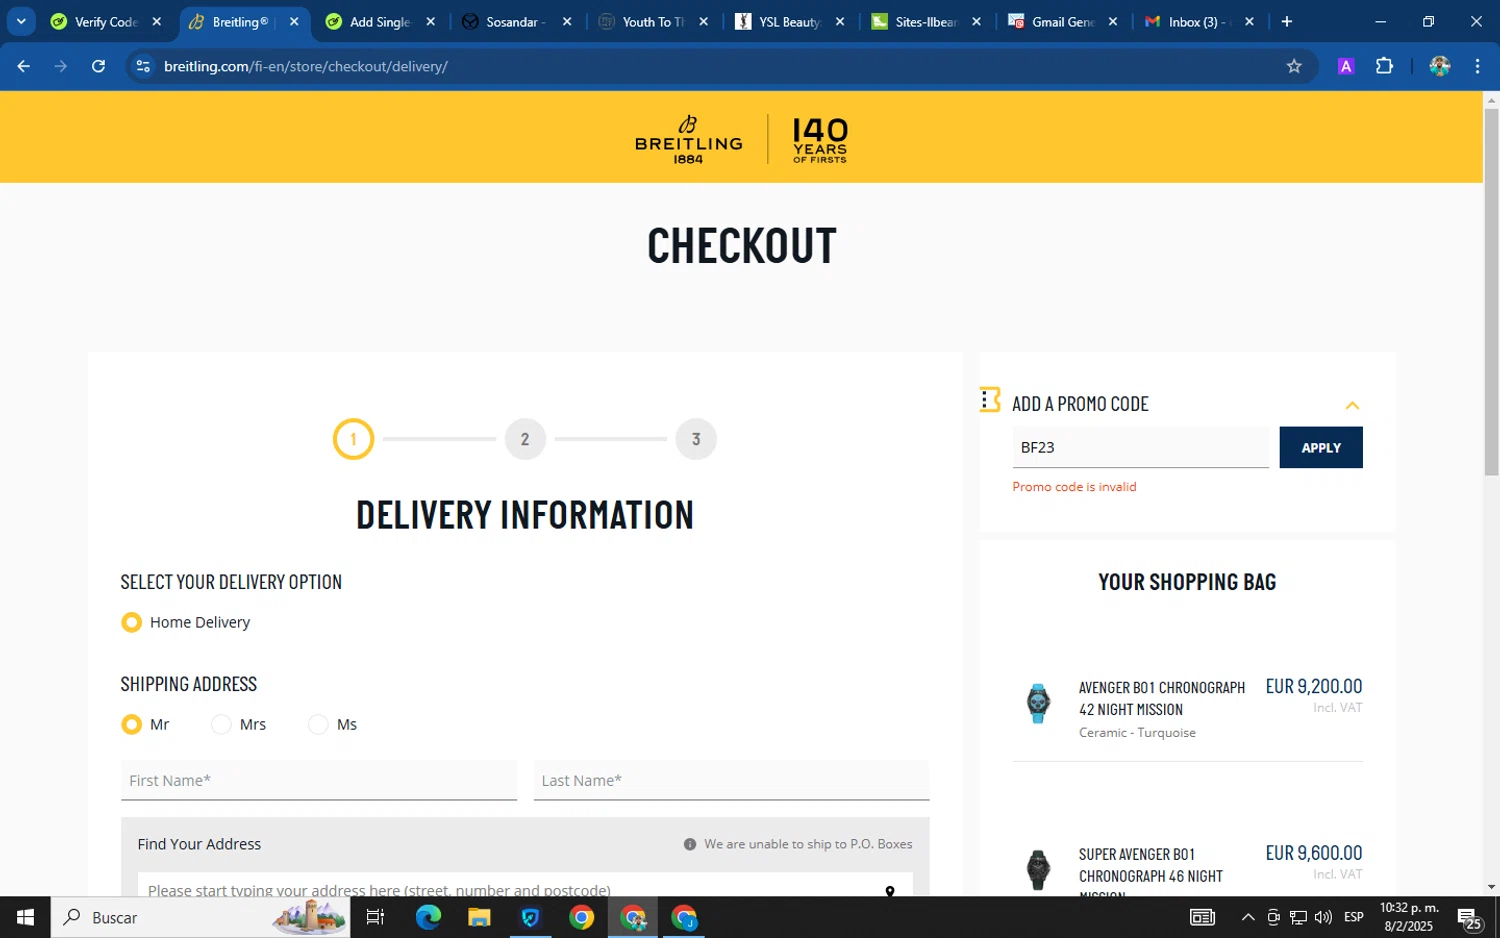Viewport: 1500px width, 938px height.
Task: Switch to the Gmail Generator tab
Action: [x=1063, y=21]
